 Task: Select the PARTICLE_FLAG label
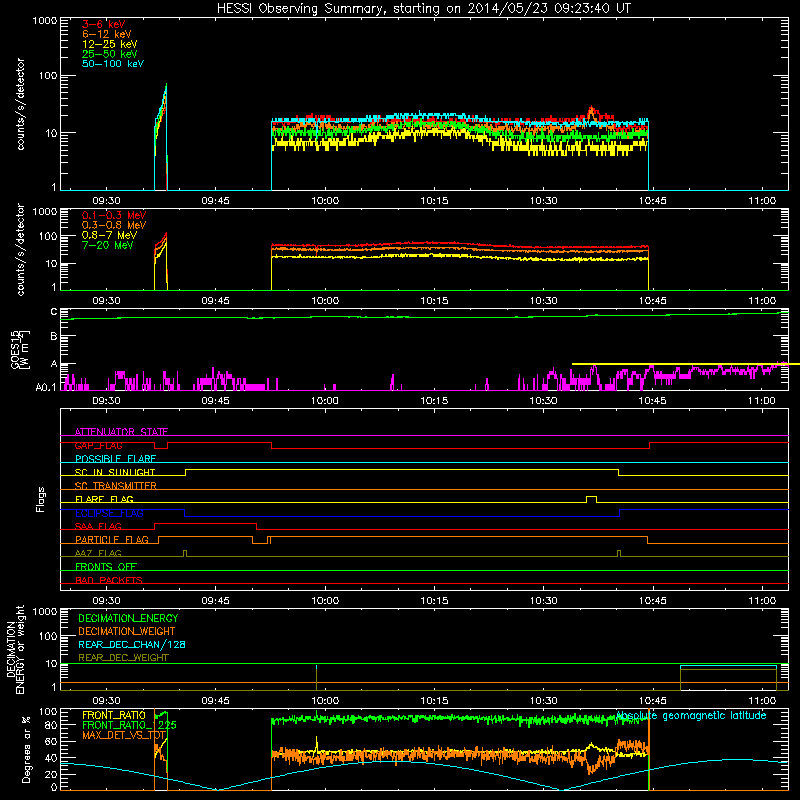tap(112, 539)
